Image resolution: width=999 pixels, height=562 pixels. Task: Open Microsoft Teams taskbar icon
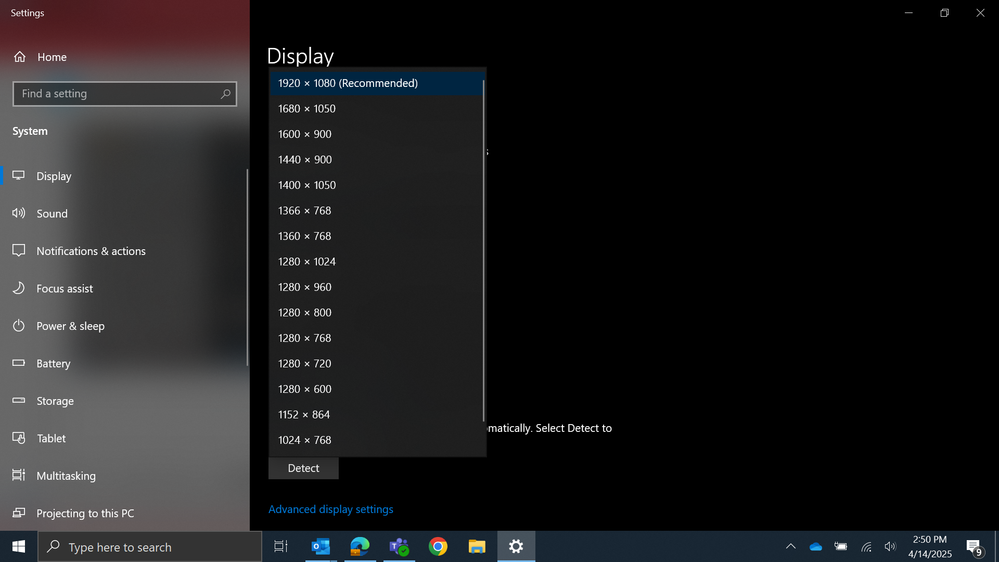(x=399, y=547)
